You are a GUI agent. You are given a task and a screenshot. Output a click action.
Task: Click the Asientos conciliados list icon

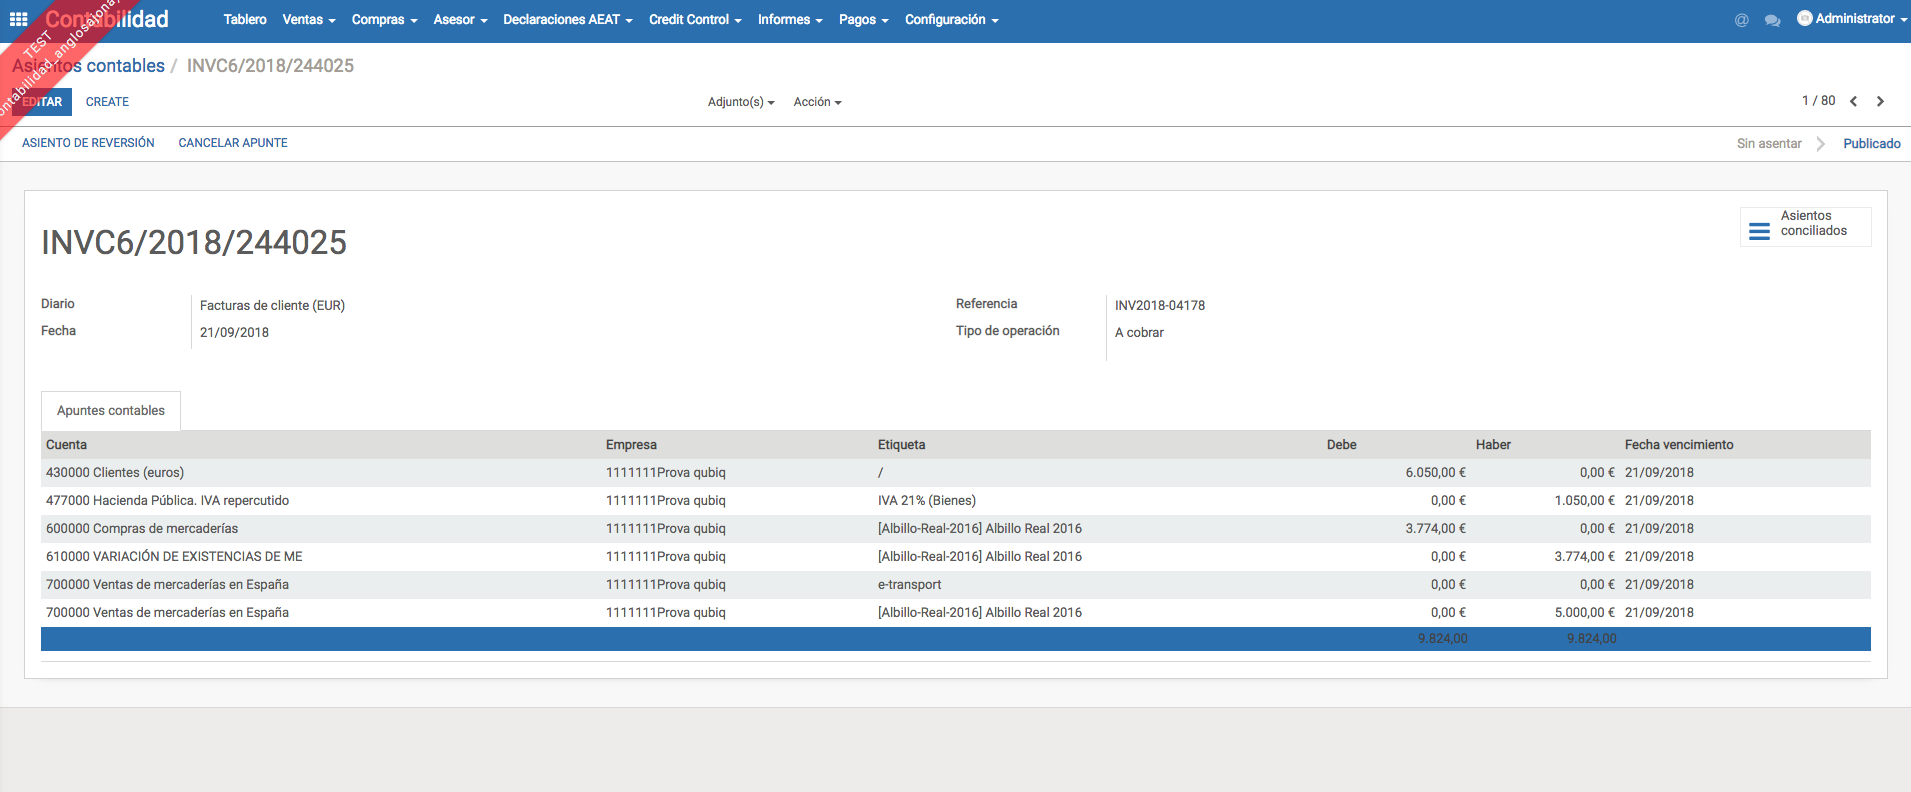click(1759, 231)
